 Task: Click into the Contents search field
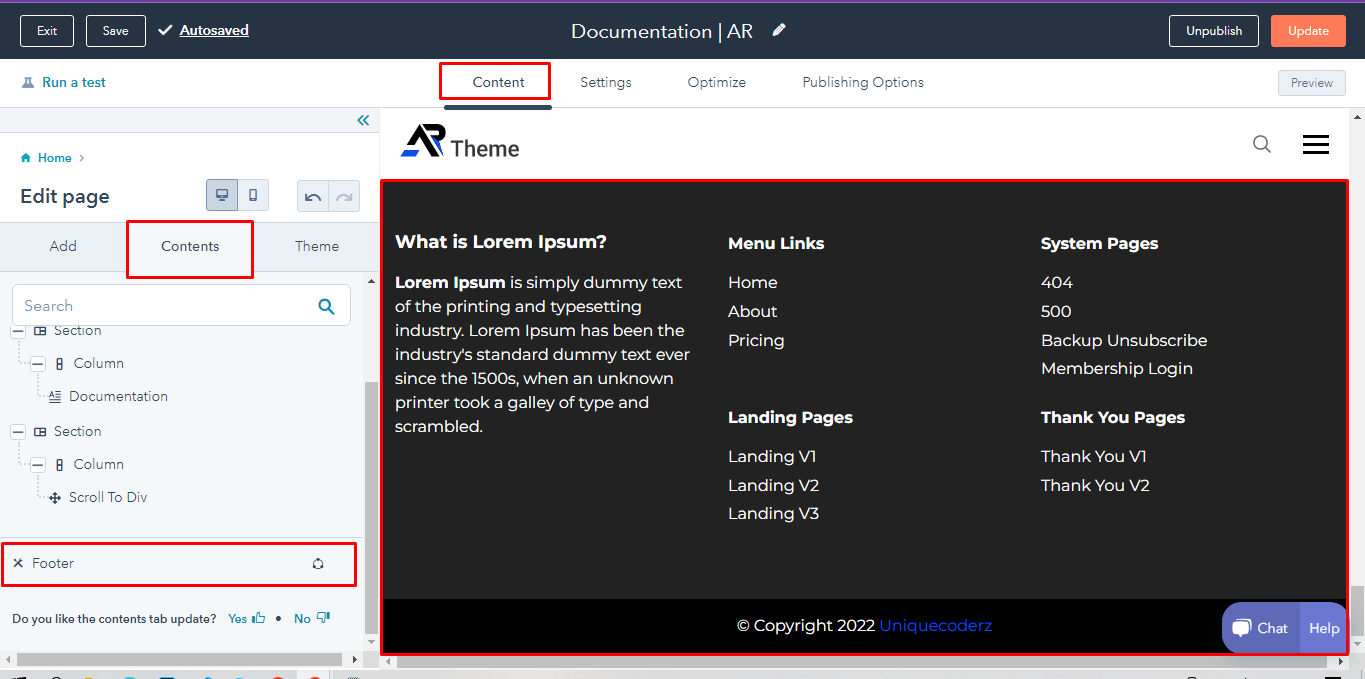click(x=160, y=306)
